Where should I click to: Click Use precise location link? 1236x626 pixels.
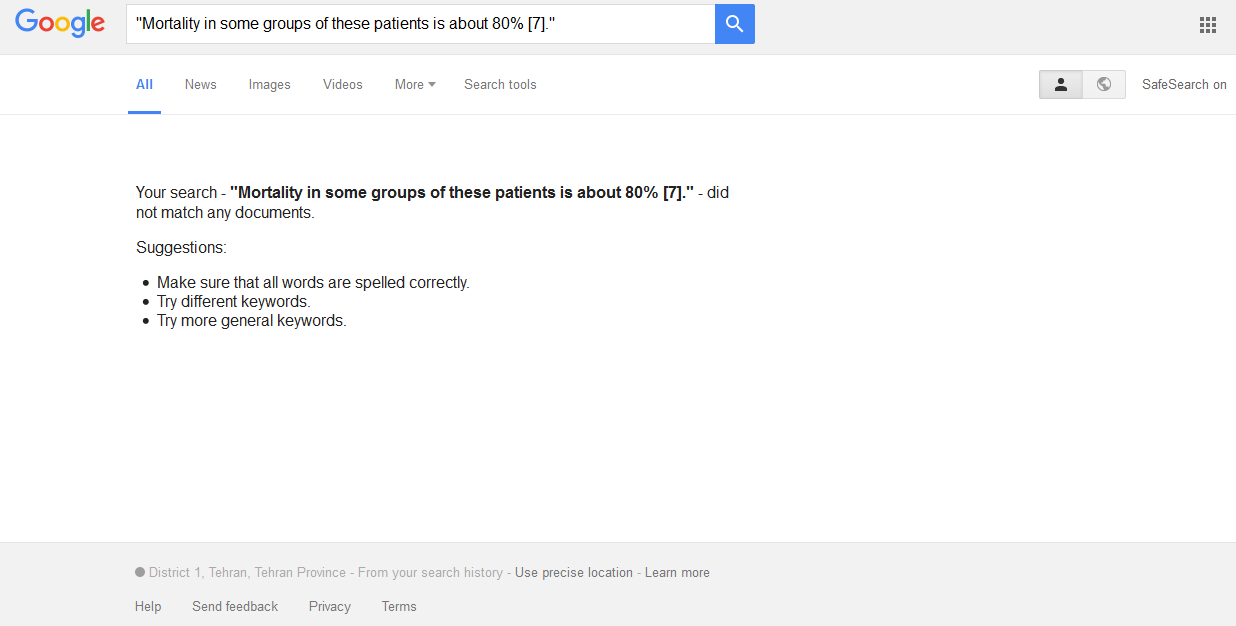[x=574, y=573]
